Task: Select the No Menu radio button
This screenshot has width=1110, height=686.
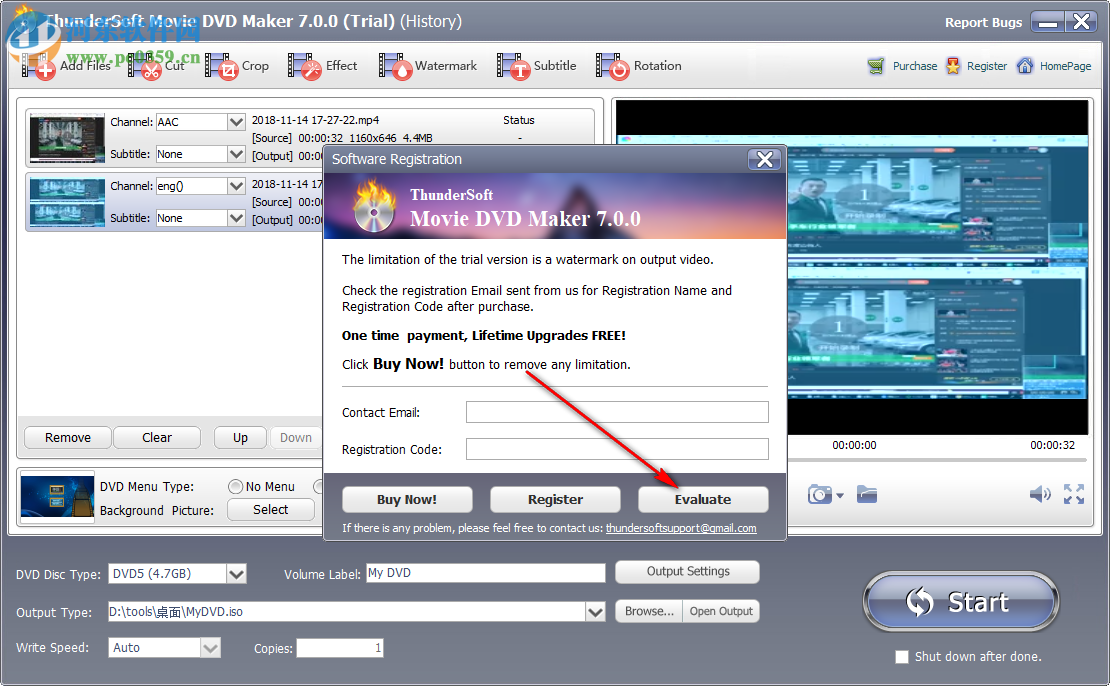Action: pyautogui.click(x=237, y=486)
